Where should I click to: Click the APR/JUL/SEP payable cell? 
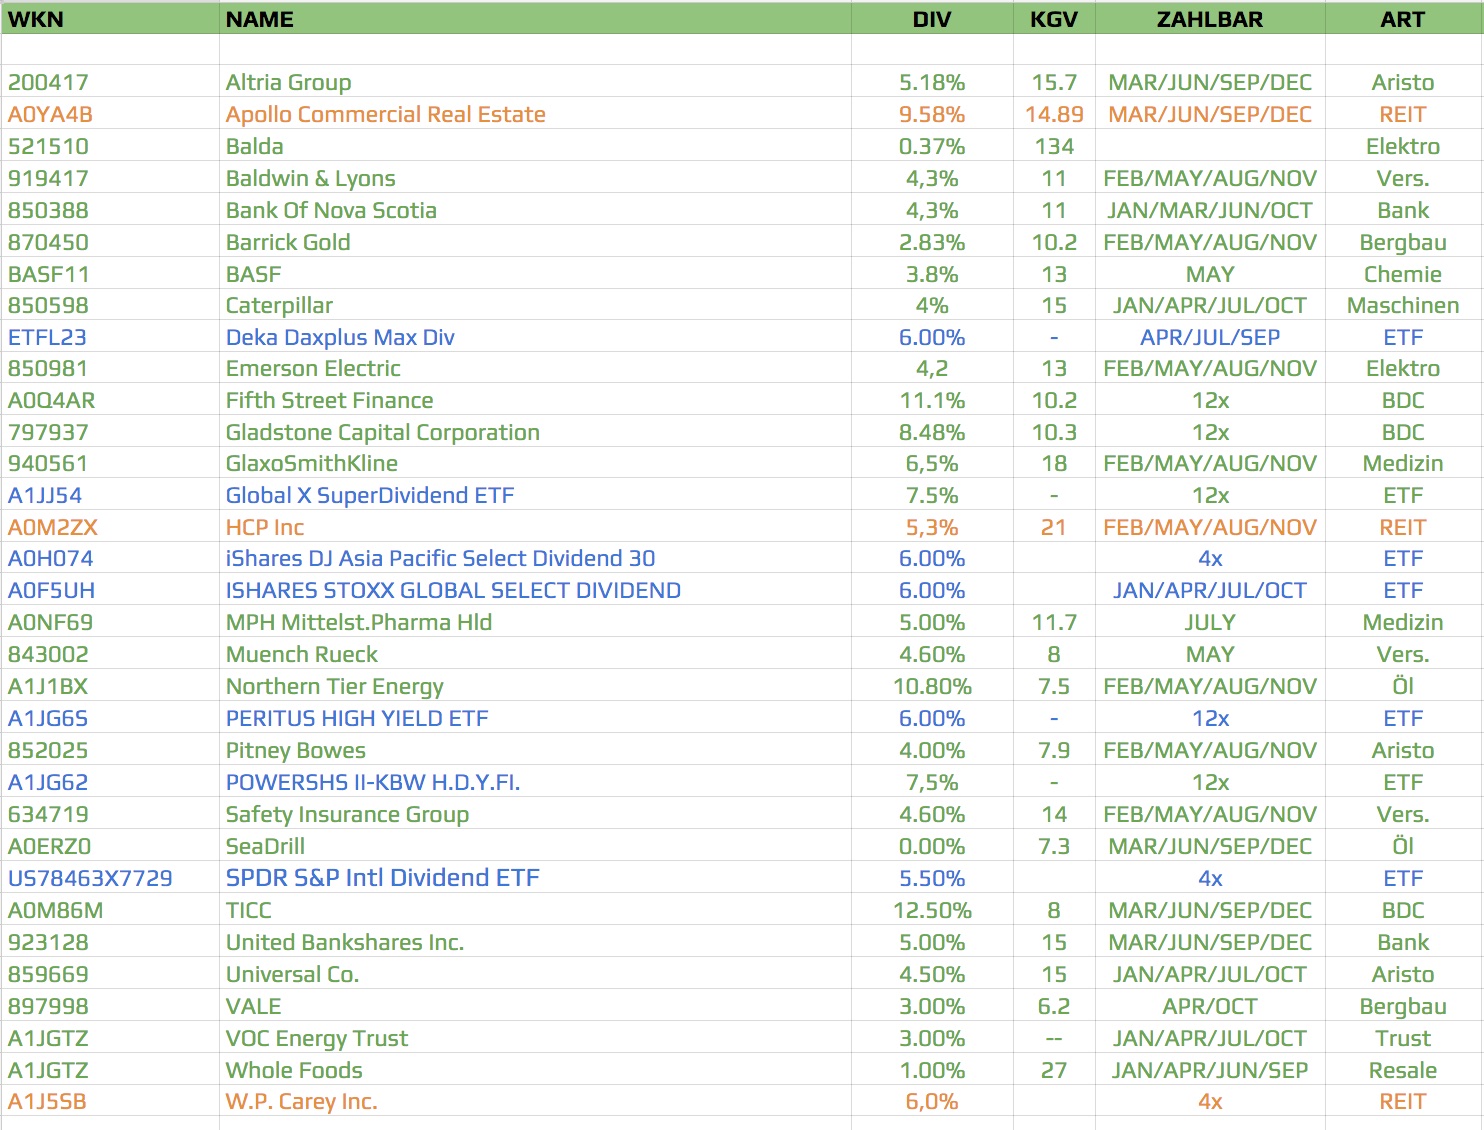point(1210,337)
